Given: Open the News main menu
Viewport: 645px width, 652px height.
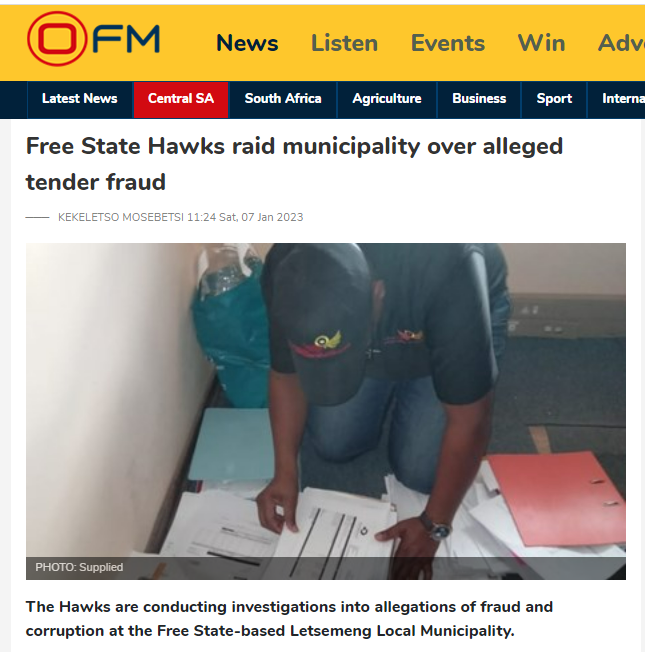Looking at the screenshot, I should [x=247, y=43].
